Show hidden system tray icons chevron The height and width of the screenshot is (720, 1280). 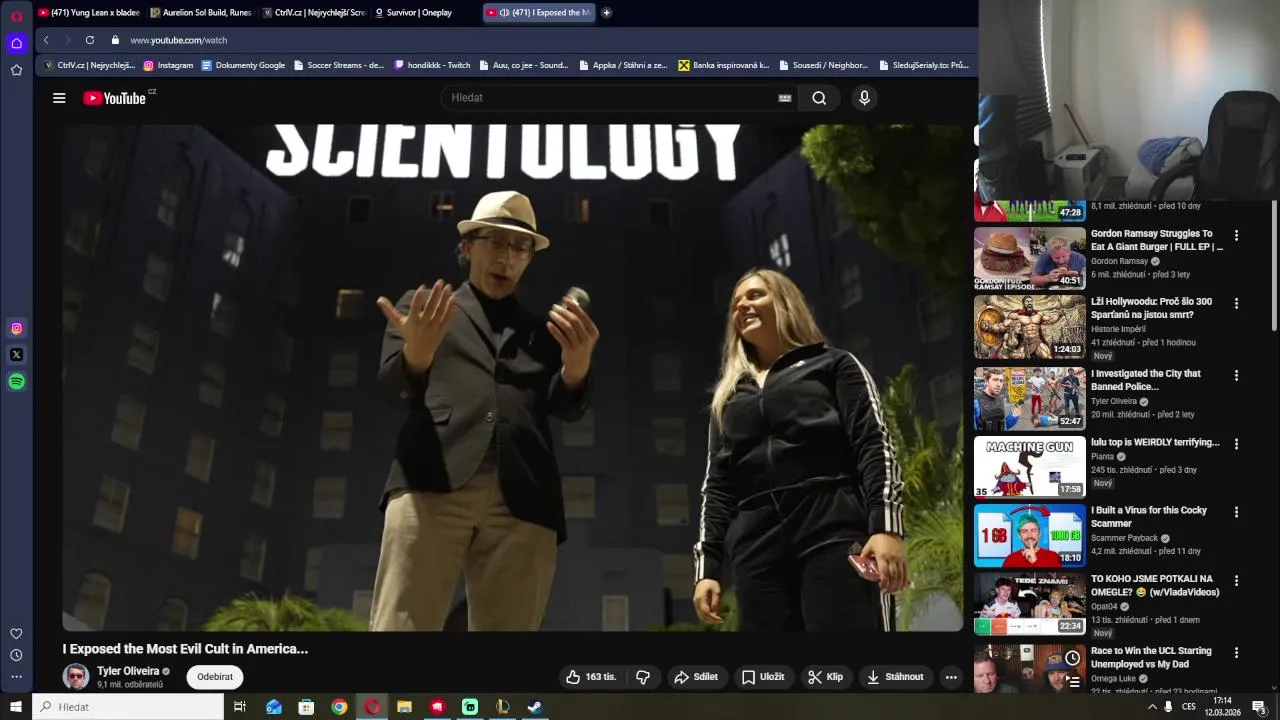[x=1152, y=707]
